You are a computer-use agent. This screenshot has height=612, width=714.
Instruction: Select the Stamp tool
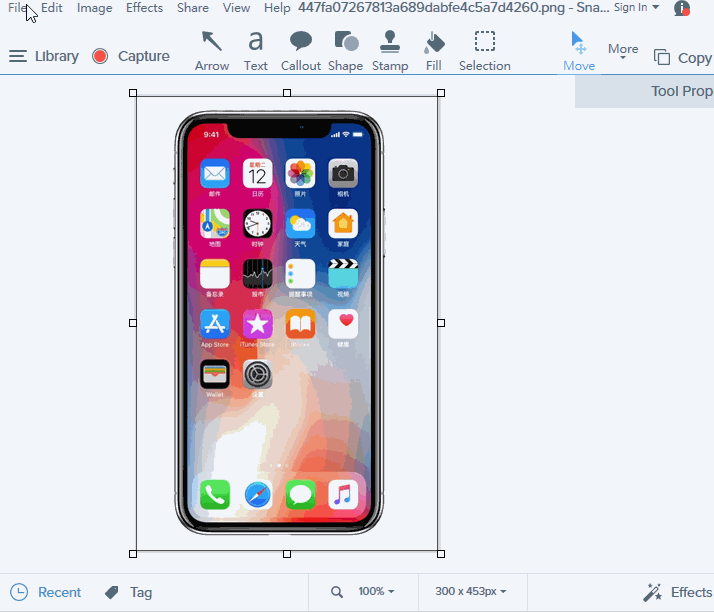390,51
